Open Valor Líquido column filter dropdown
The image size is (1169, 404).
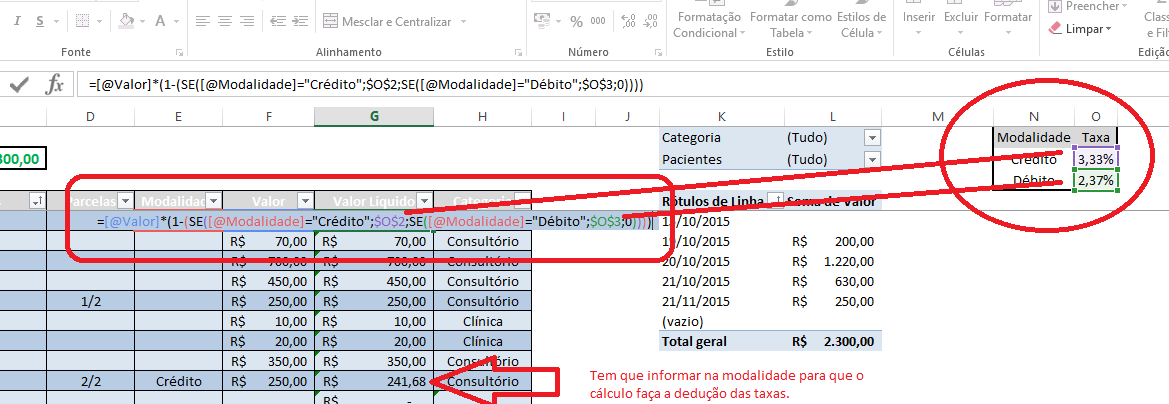point(425,201)
